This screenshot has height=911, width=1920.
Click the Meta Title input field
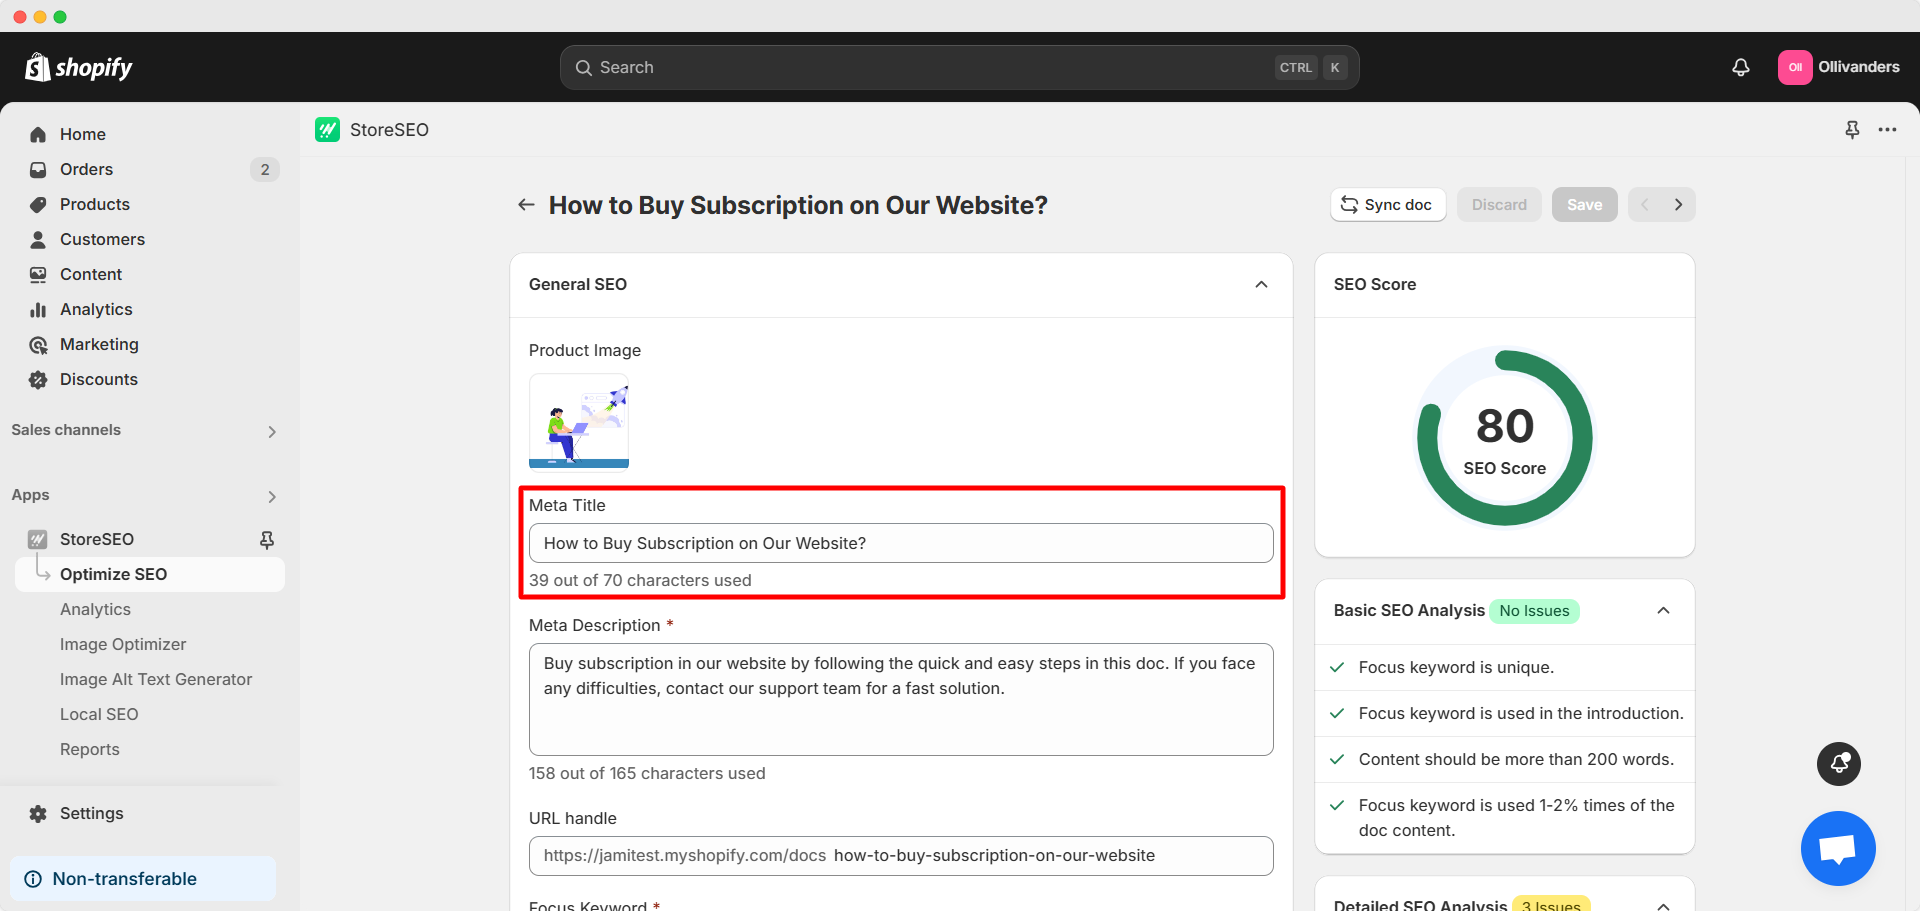point(900,543)
